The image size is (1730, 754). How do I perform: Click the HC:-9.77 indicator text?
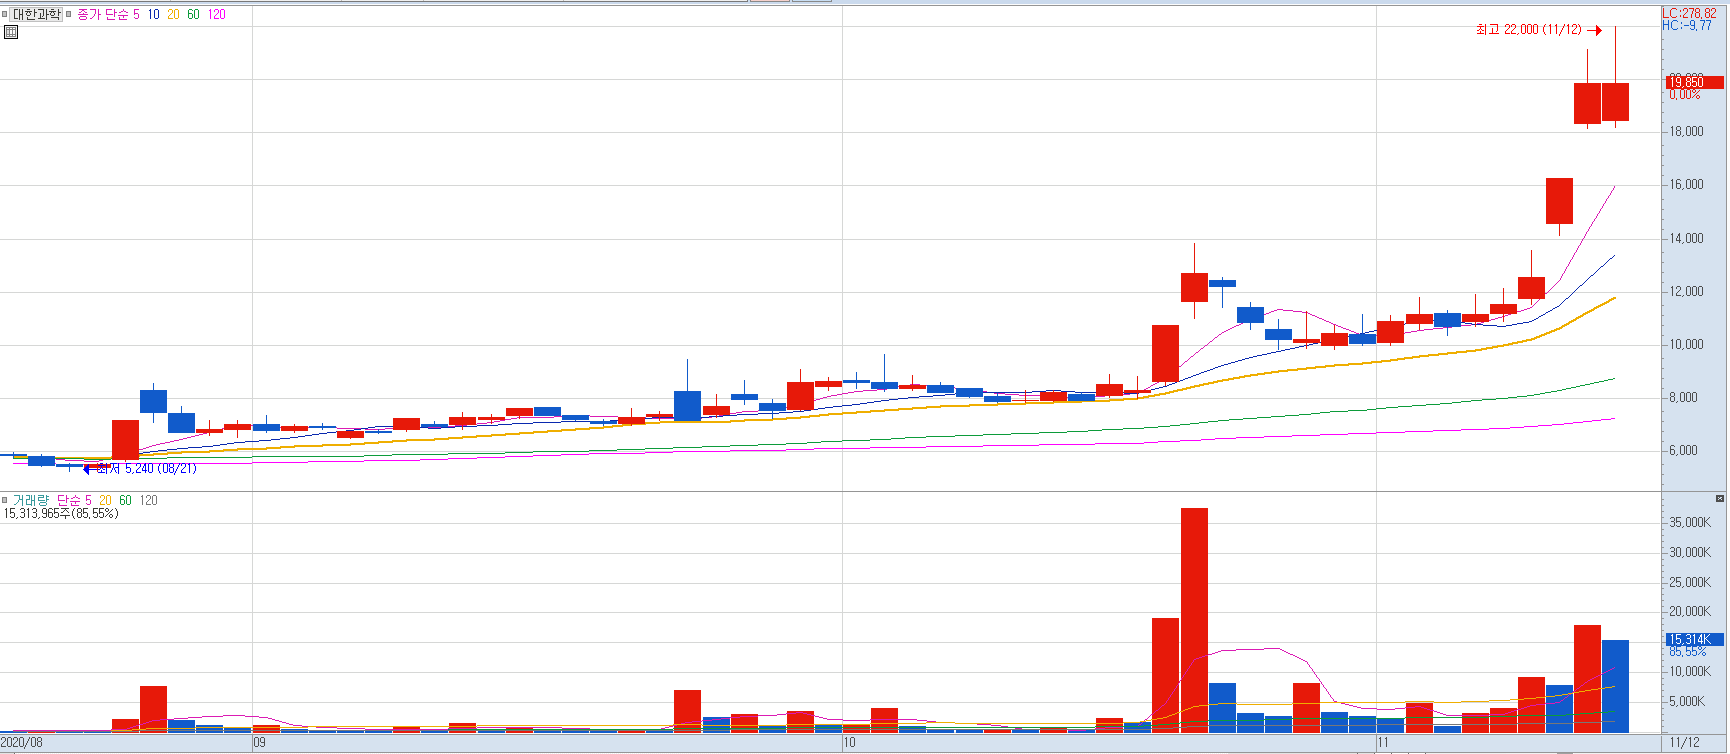1687,25
